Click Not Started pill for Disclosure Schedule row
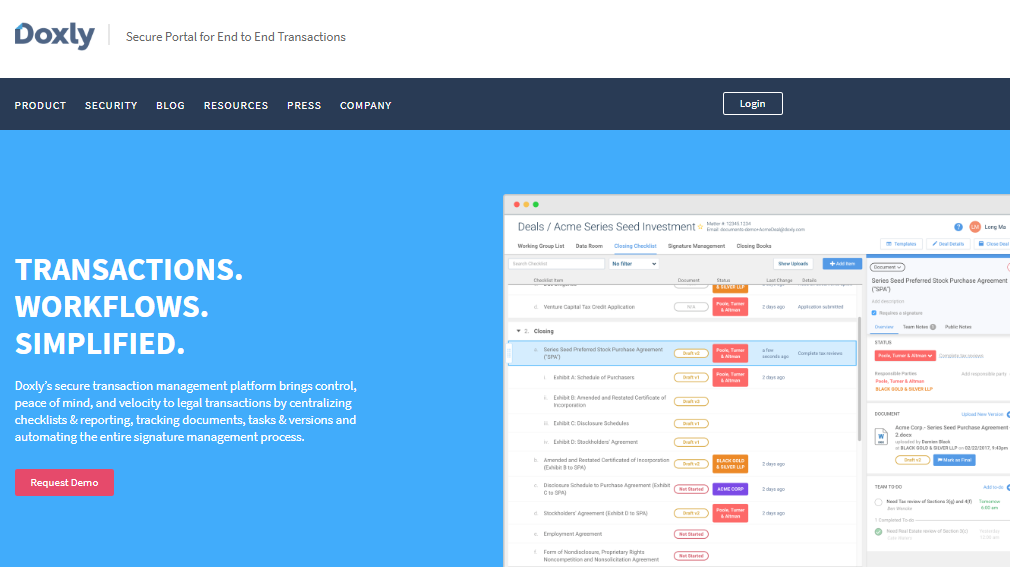 tap(691, 489)
